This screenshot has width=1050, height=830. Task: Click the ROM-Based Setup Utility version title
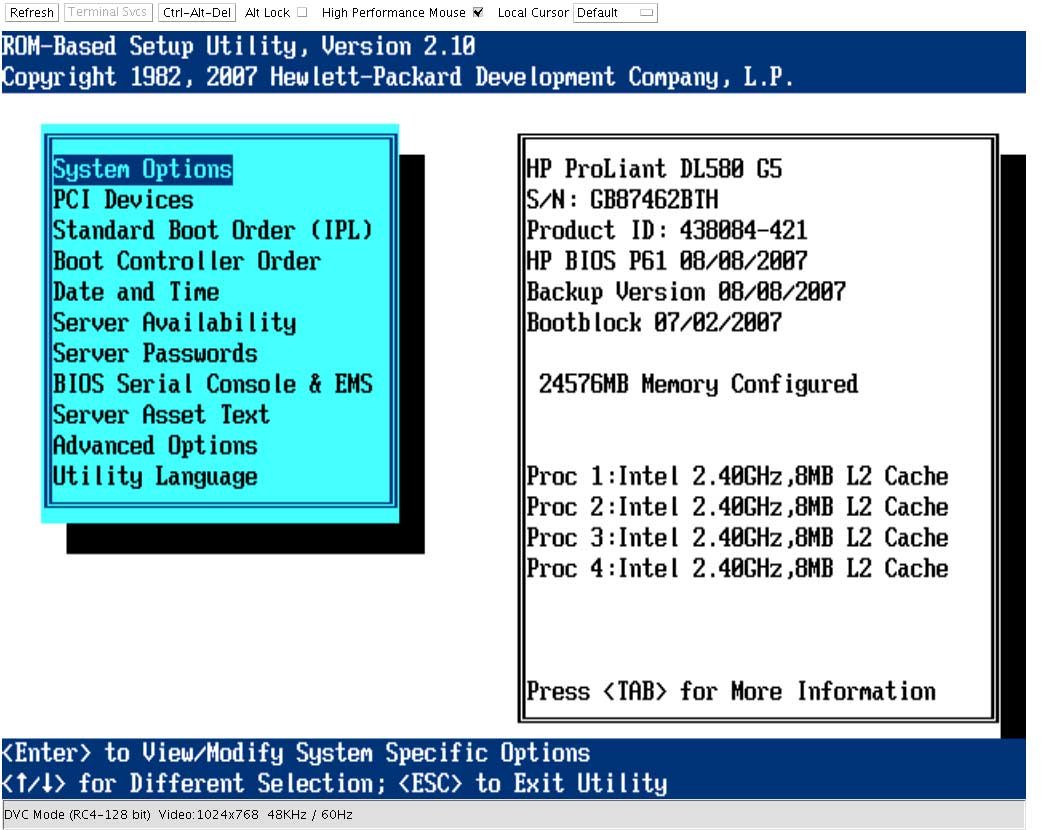click(238, 46)
